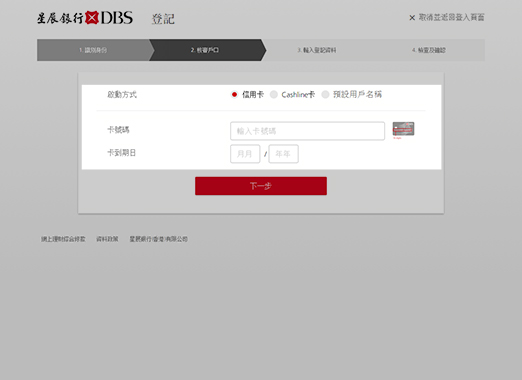Click the X cancel icon at top right
Image resolution: width=522 pixels, height=380 pixels.
click(x=412, y=18)
